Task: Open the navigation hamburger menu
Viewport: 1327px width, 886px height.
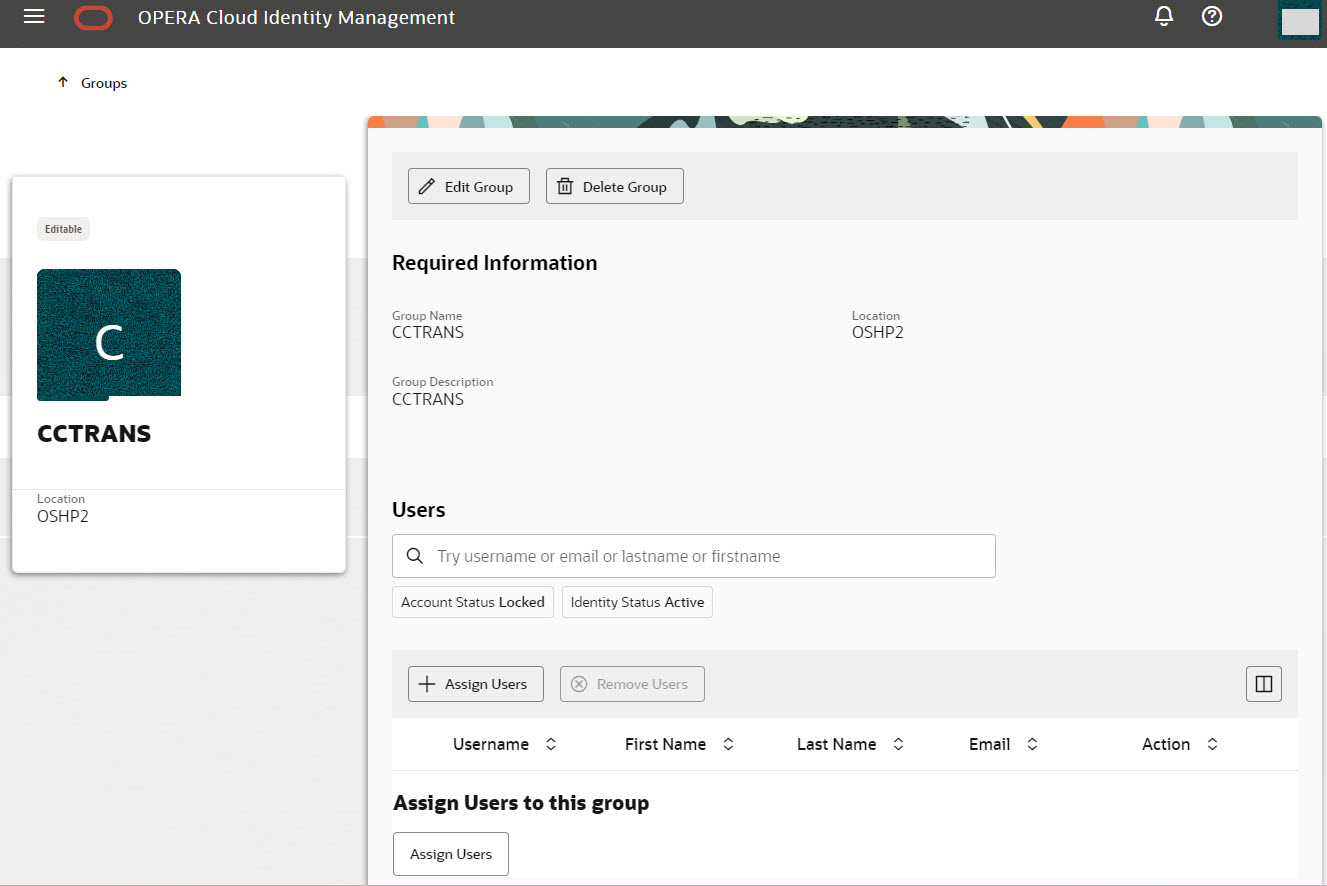Action: [33, 17]
